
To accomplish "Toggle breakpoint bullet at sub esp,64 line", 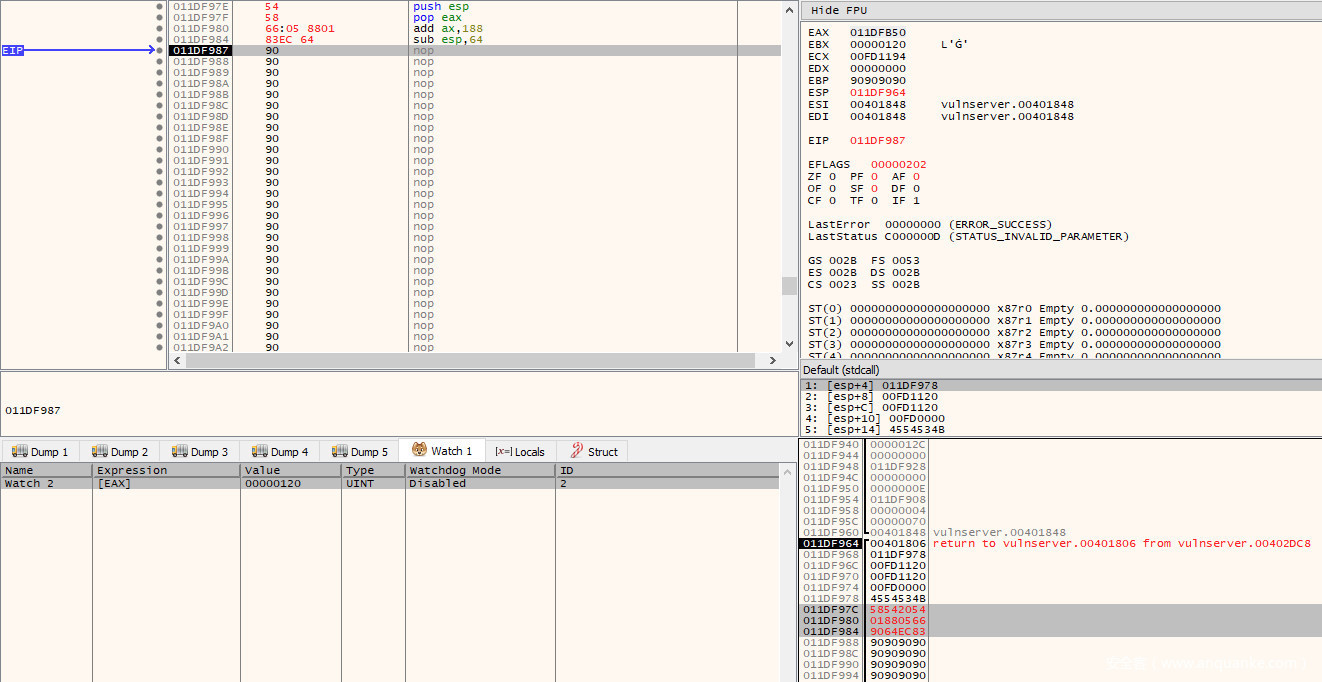I will [160, 39].
